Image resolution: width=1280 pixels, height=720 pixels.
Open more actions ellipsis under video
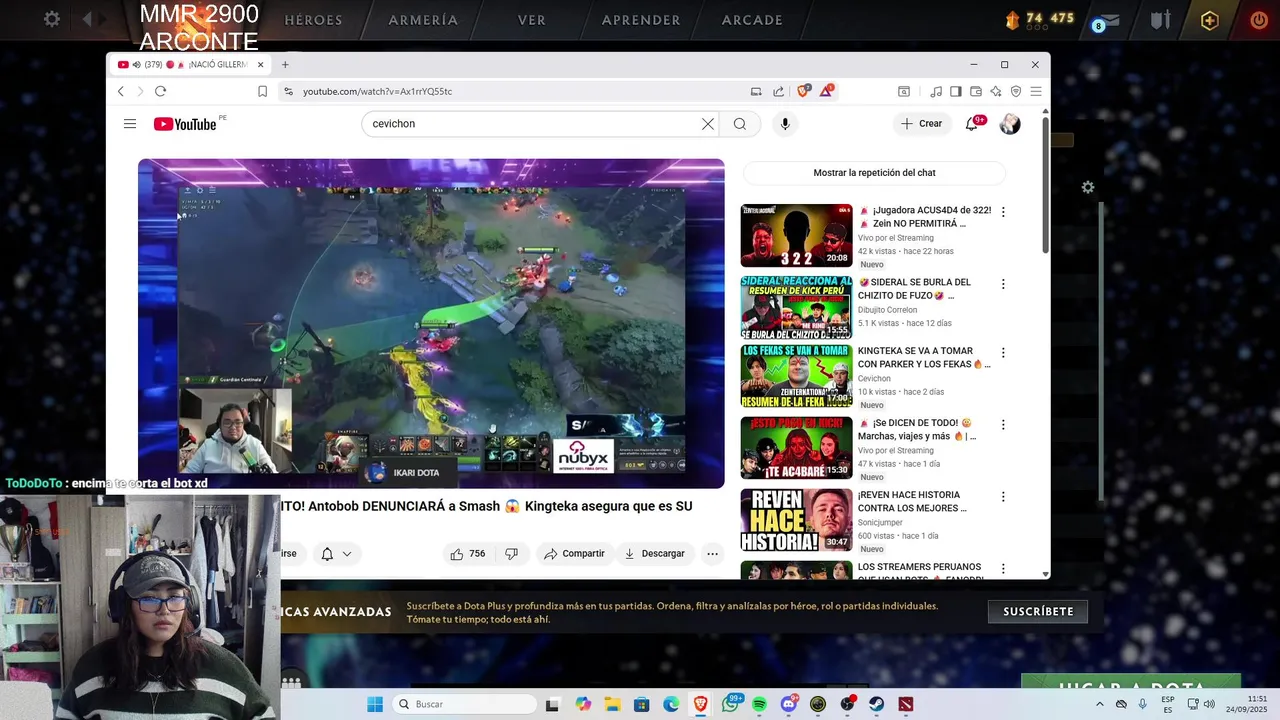click(x=712, y=554)
